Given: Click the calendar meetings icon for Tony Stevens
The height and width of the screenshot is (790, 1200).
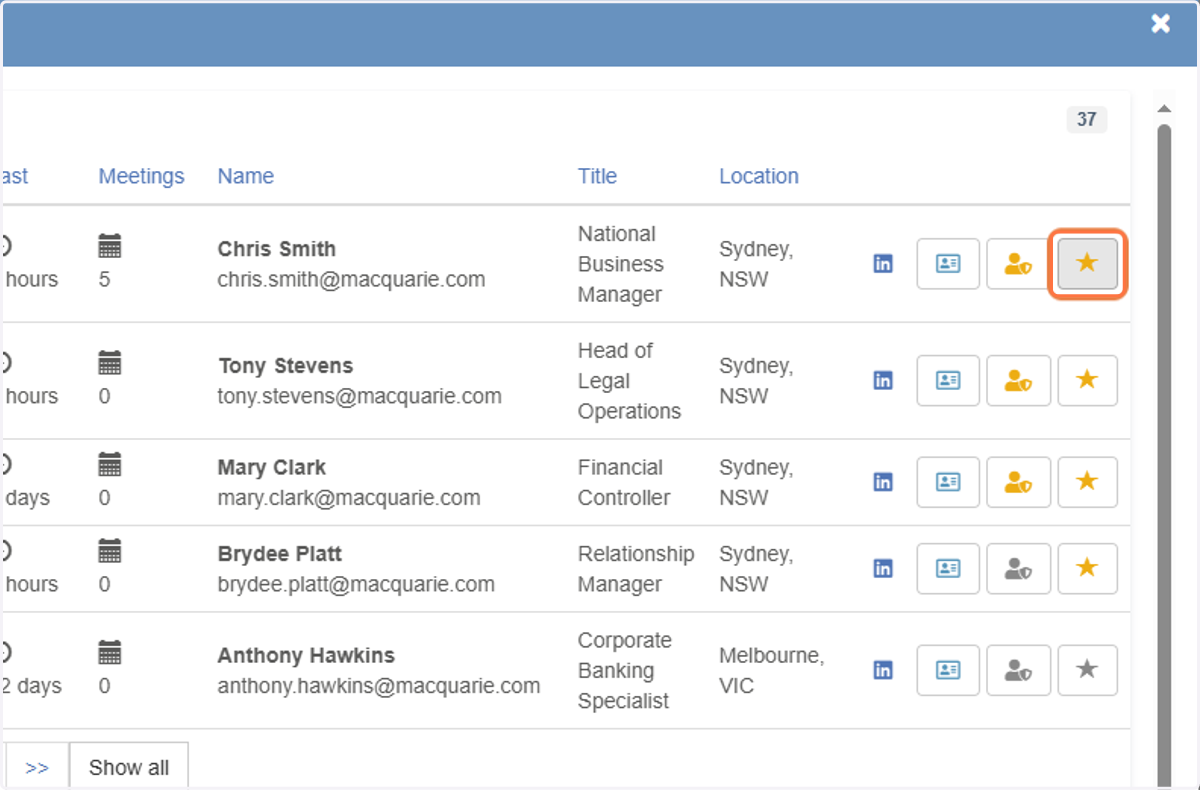Looking at the screenshot, I should (110, 362).
